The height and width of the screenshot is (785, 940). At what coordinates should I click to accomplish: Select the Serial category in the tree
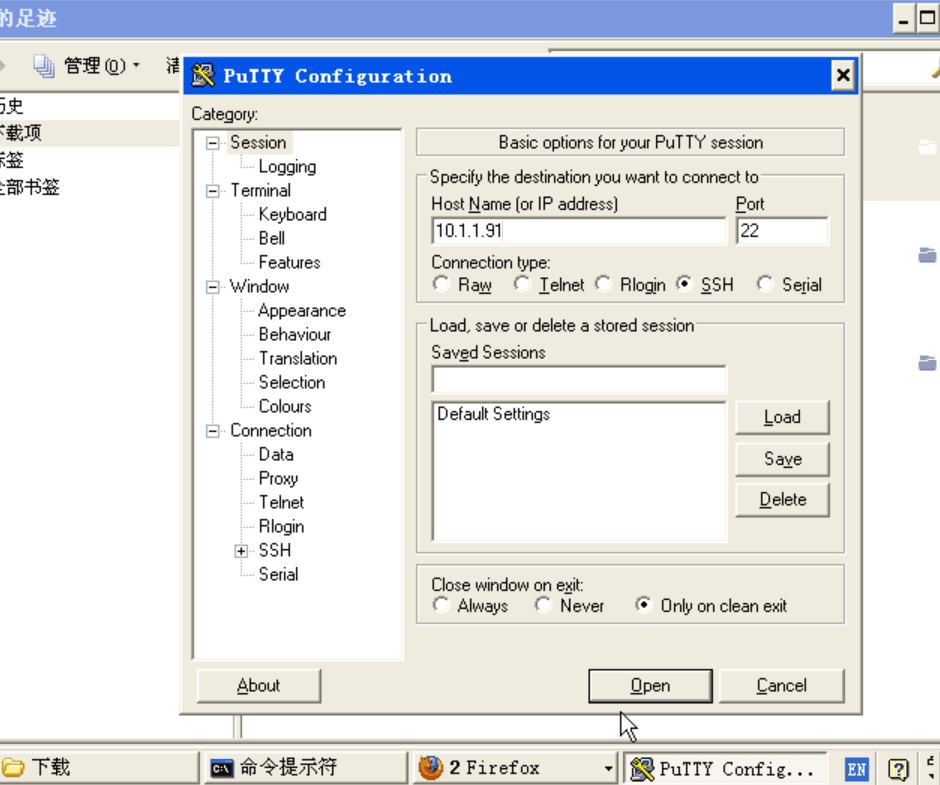[278, 575]
